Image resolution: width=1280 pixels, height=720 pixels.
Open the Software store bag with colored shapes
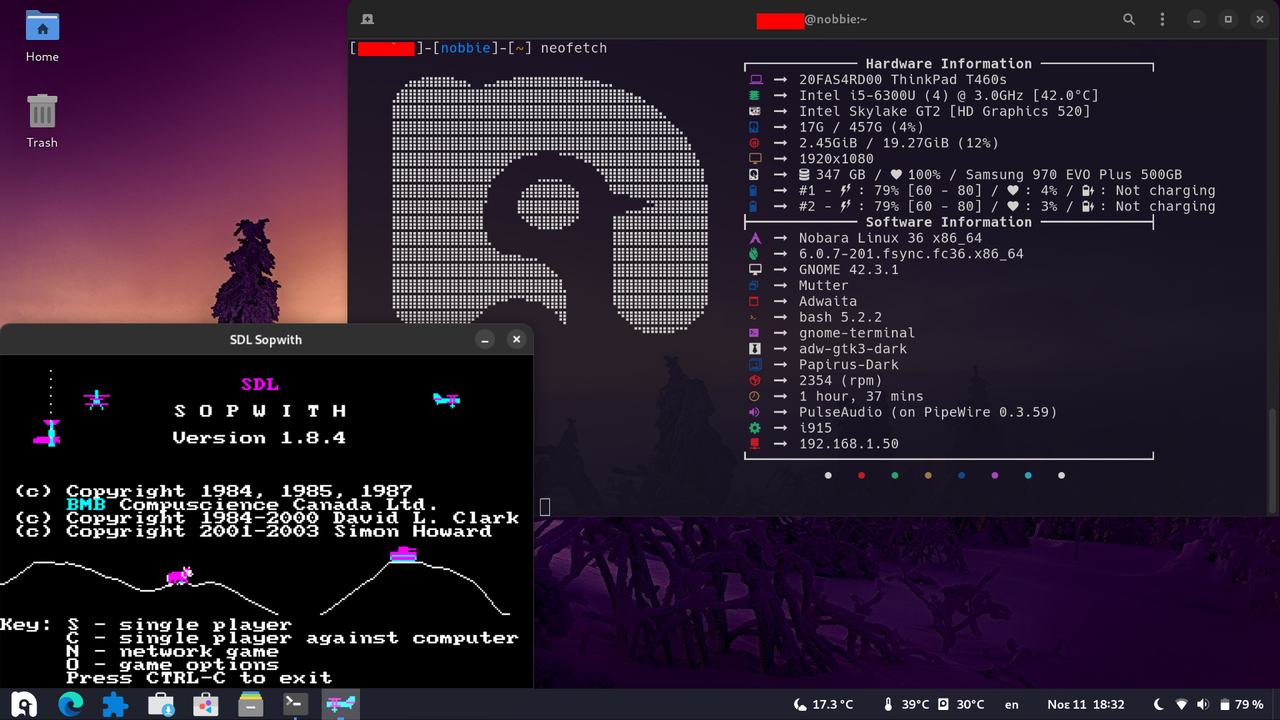pos(206,705)
